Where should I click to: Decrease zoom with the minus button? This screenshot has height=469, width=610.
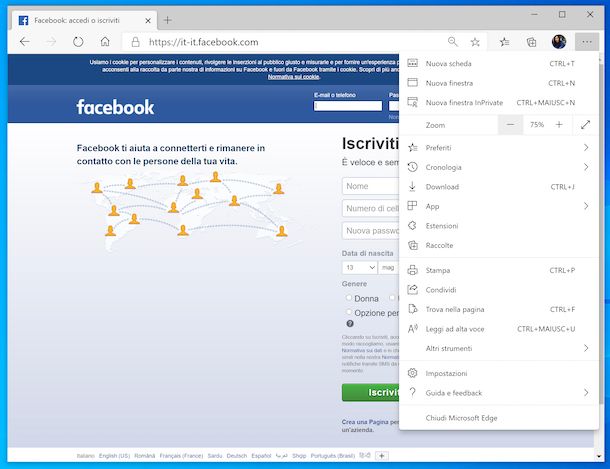(510, 125)
